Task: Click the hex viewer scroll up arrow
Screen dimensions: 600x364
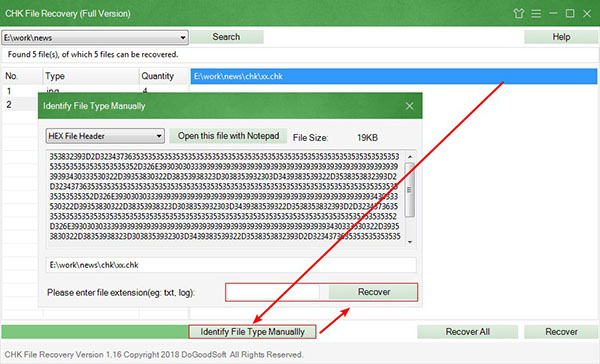Action: coord(410,157)
